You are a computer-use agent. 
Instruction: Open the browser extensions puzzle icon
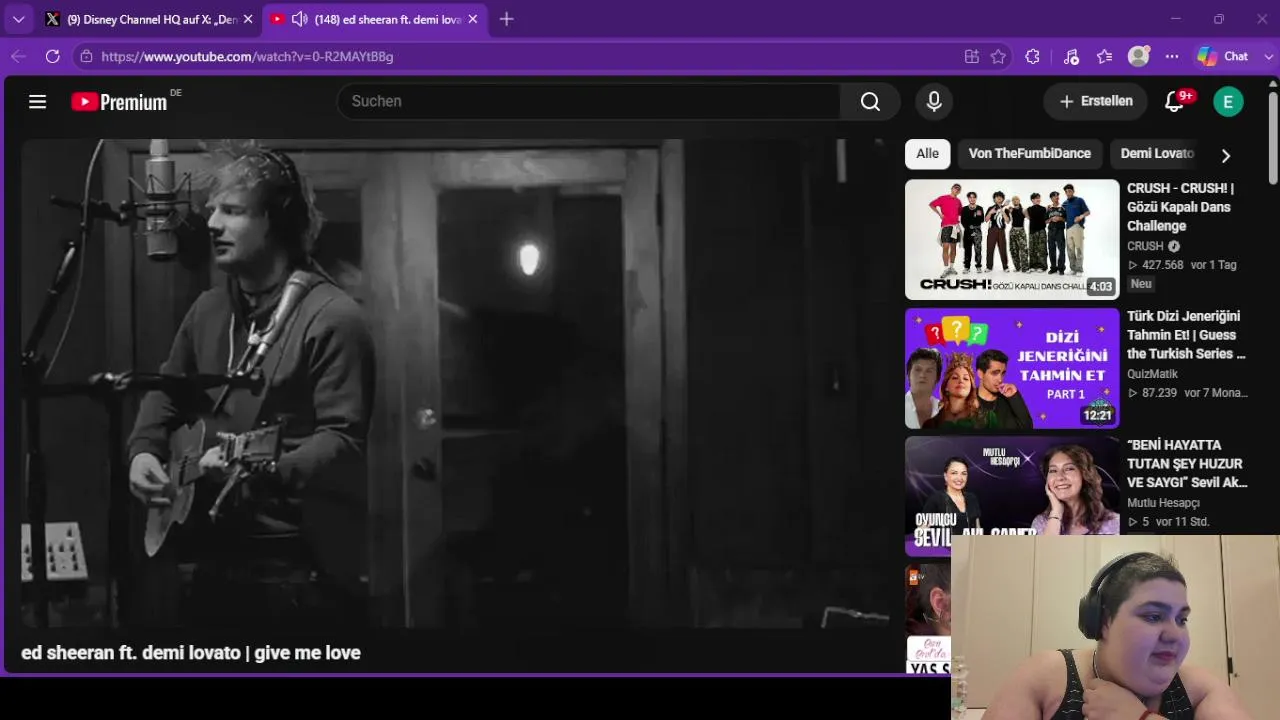pos(1033,57)
